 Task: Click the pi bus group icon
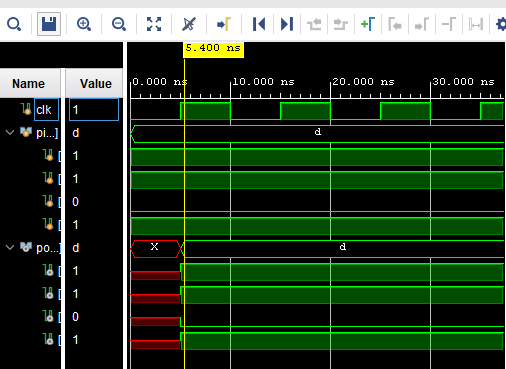[26, 132]
